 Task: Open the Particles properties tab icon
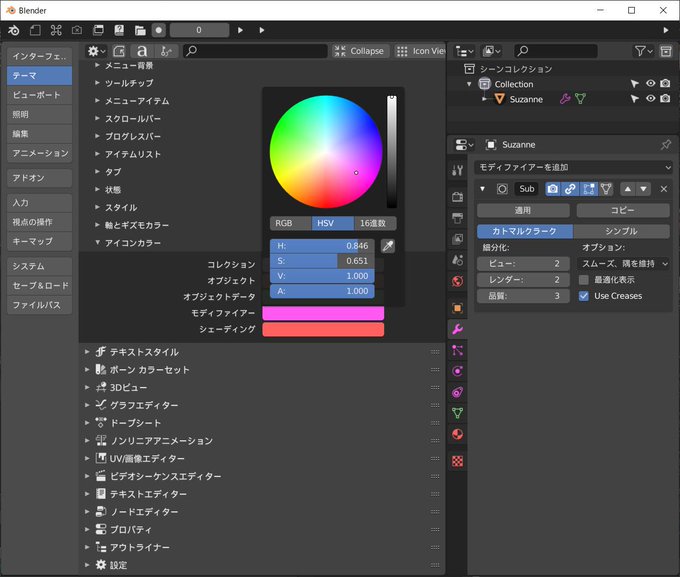point(457,350)
